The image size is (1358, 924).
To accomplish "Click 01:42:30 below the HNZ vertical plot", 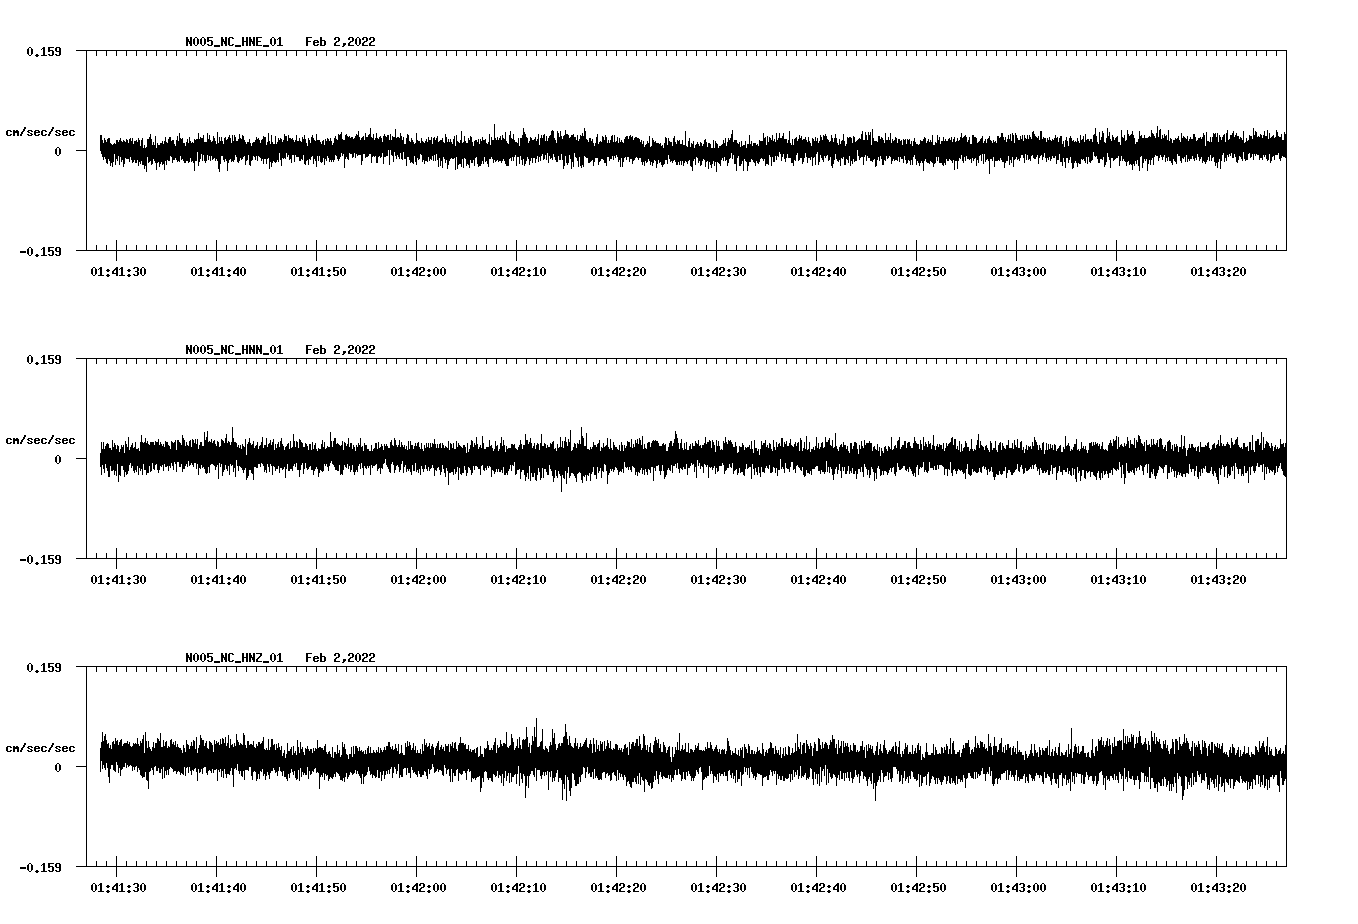I will pyautogui.click(x=718, y=888).
